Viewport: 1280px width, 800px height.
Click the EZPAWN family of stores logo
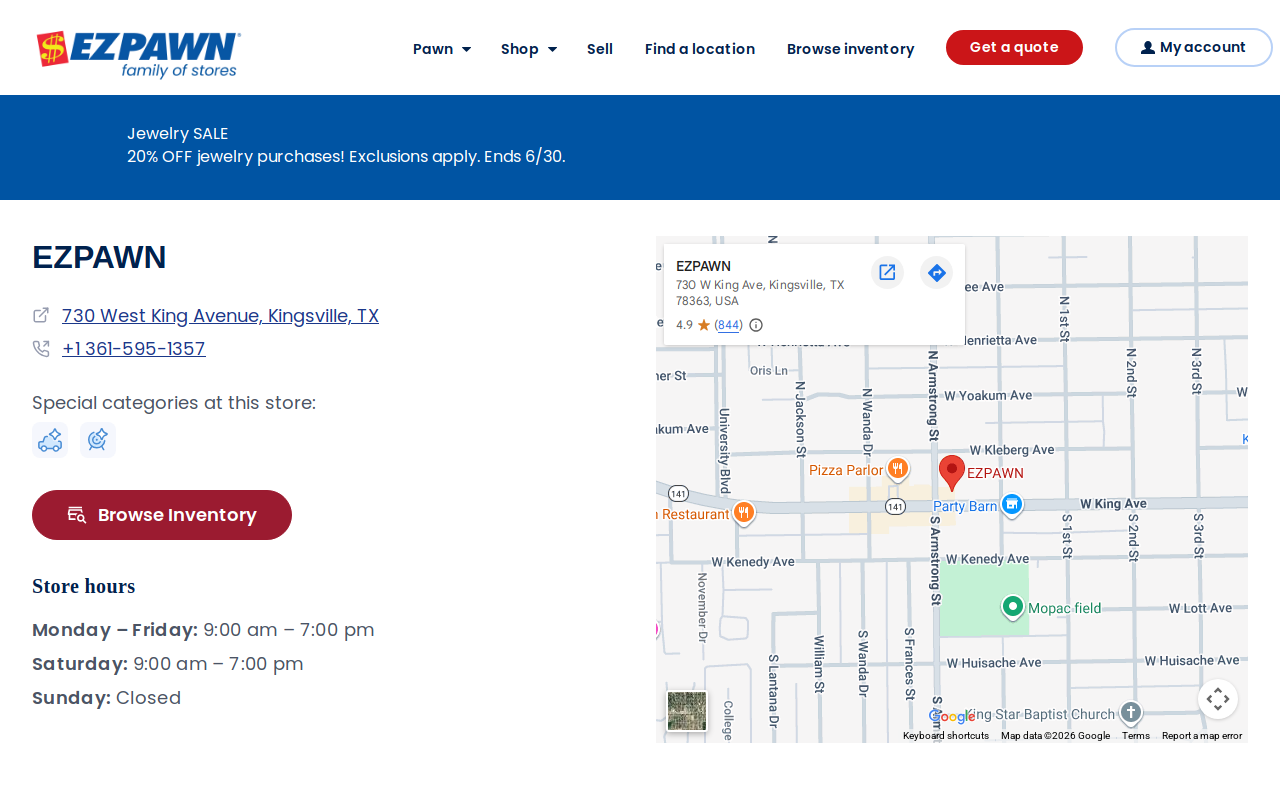click(138, 54)
